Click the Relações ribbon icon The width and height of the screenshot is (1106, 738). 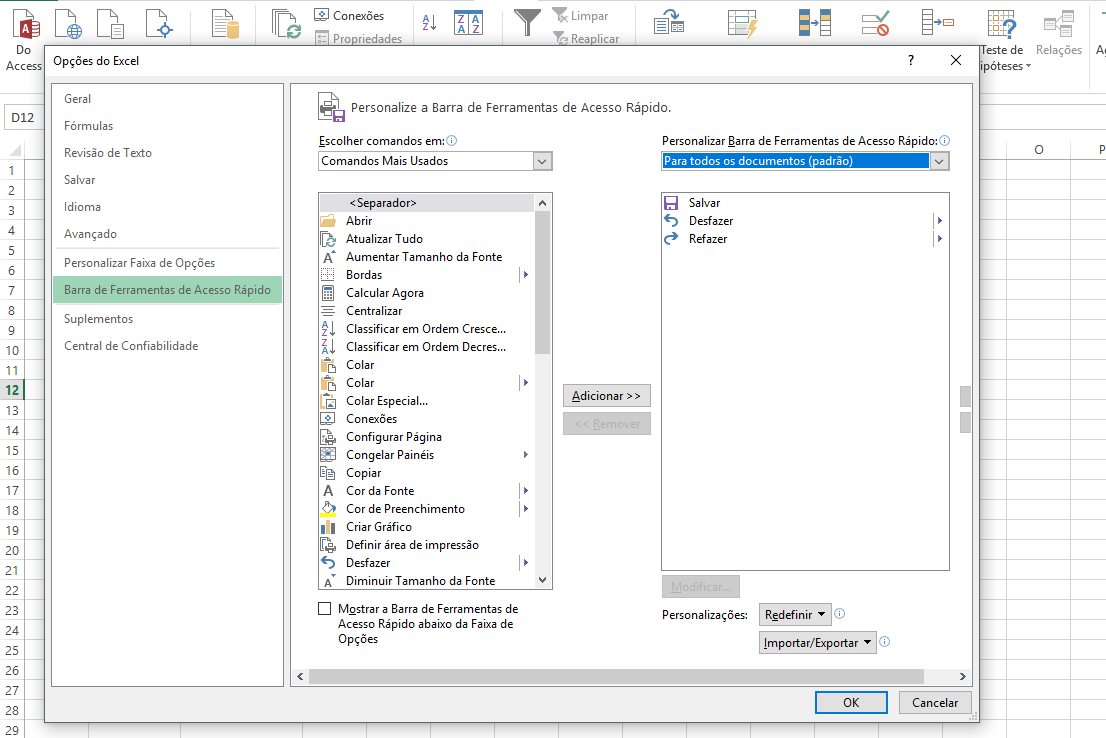[1059, 23]
